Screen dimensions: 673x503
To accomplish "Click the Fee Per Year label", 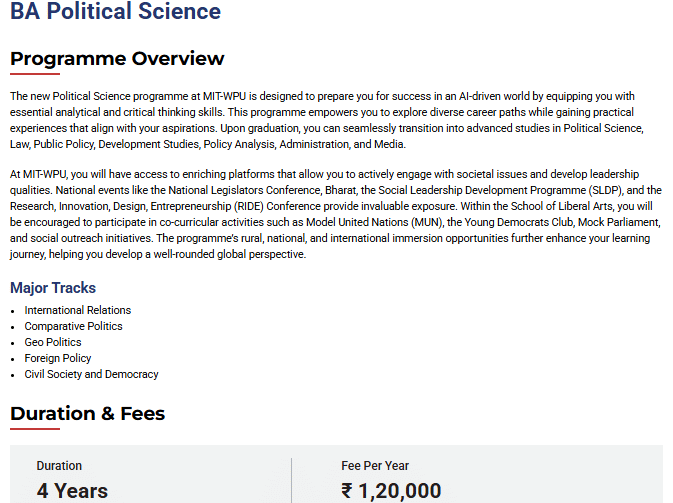I will click(375, 466).
